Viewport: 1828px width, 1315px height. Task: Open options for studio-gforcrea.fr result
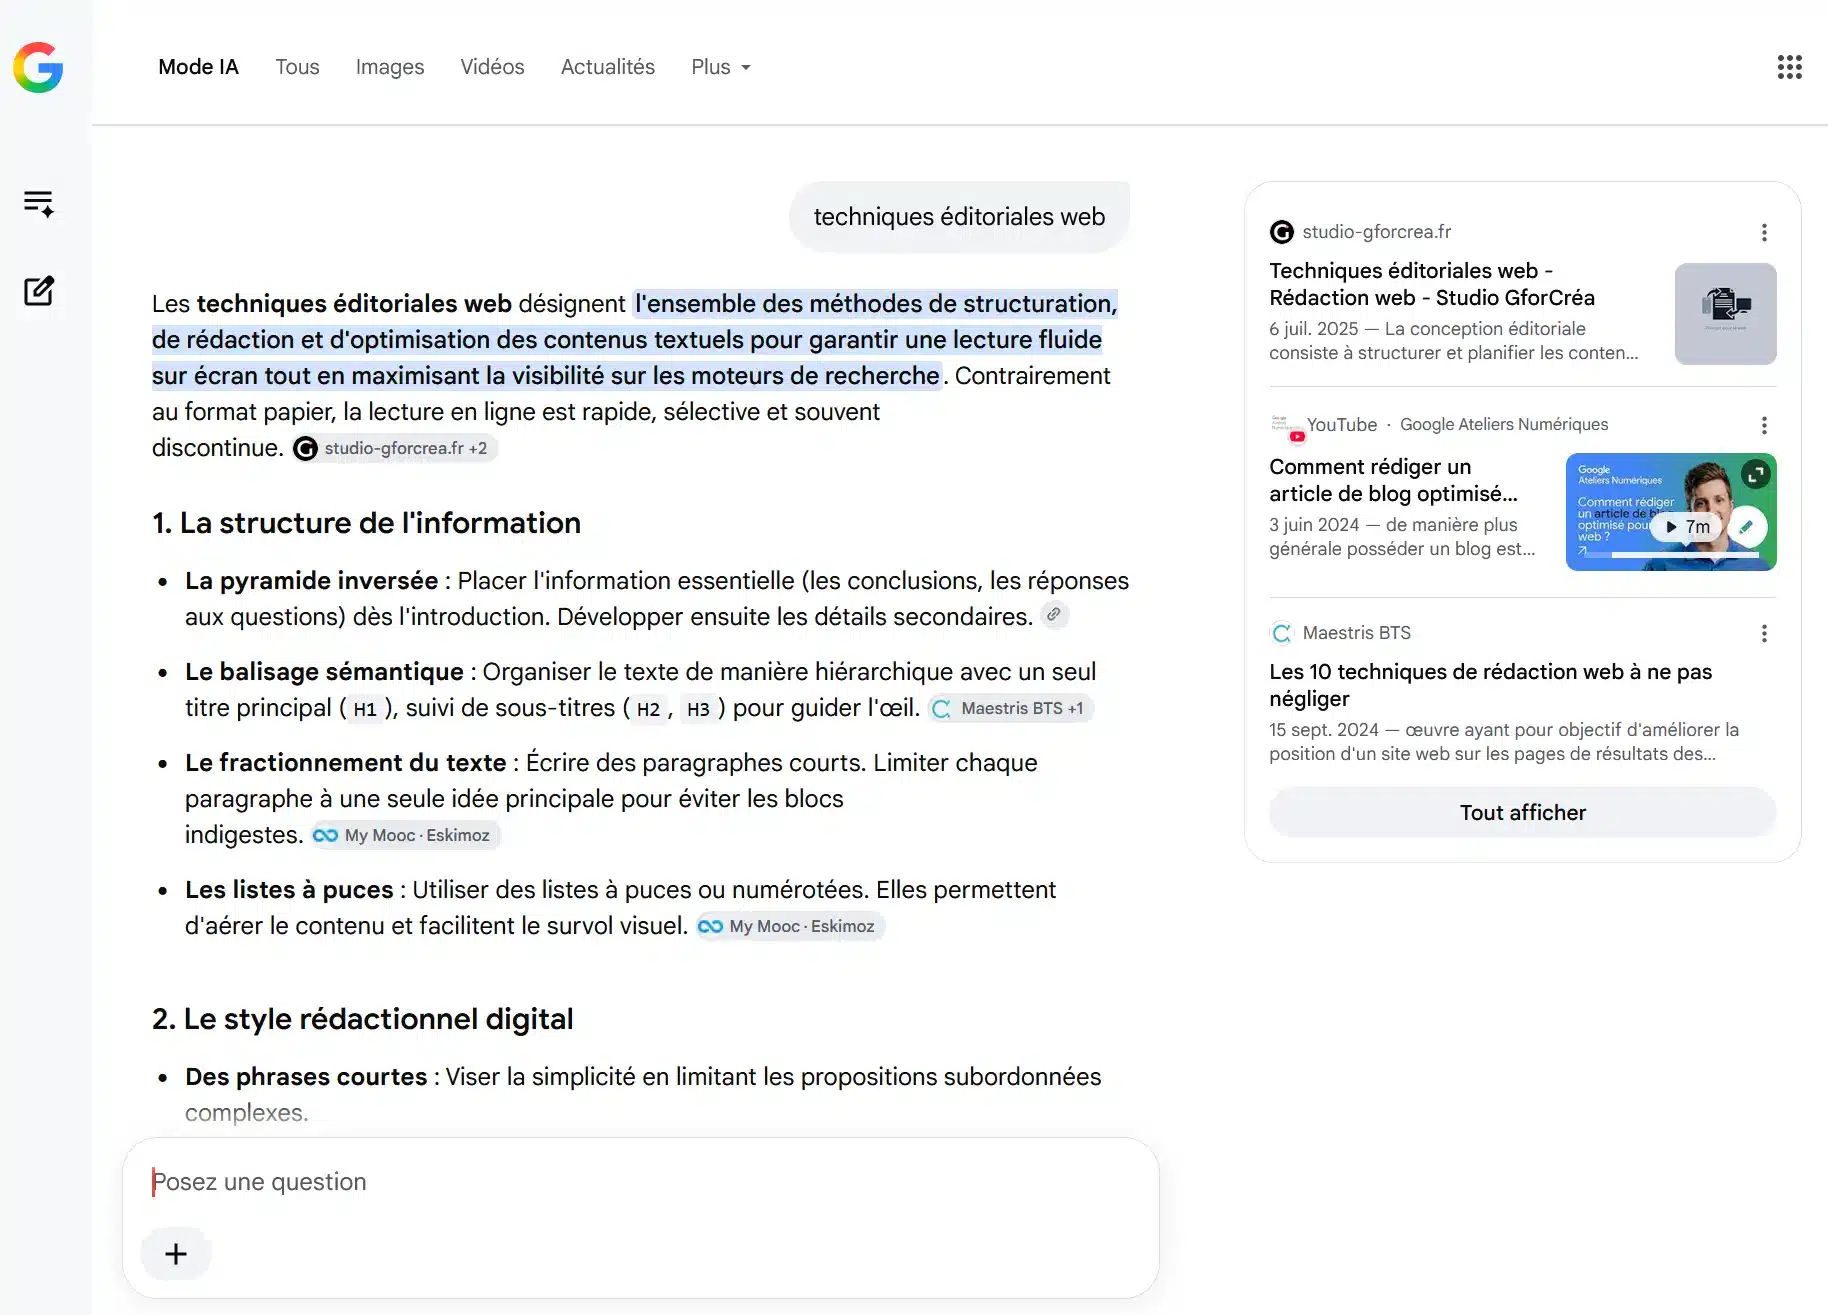pos(1764,232)
